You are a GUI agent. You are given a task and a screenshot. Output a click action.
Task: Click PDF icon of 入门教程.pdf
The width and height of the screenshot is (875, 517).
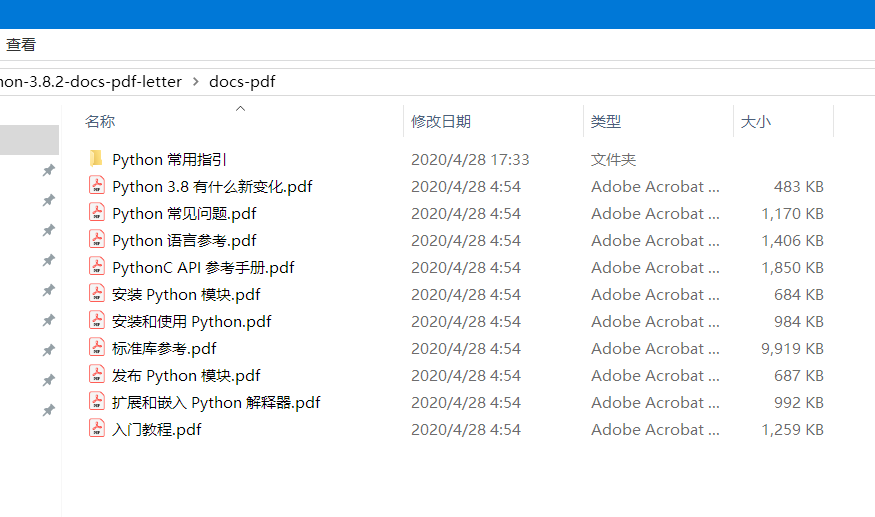click(x=97, y=429)
